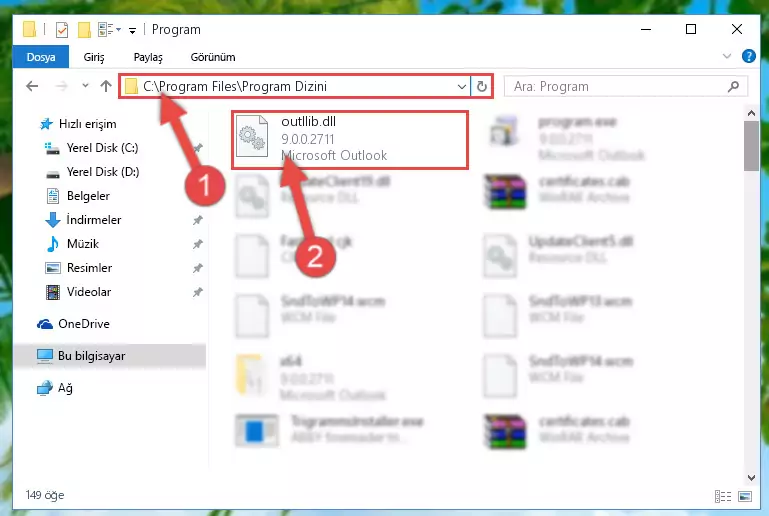Viewport: 769px width, 516px height.
Task: Select the Görünüm ribbon tab
Action: (x=213, y=57)
